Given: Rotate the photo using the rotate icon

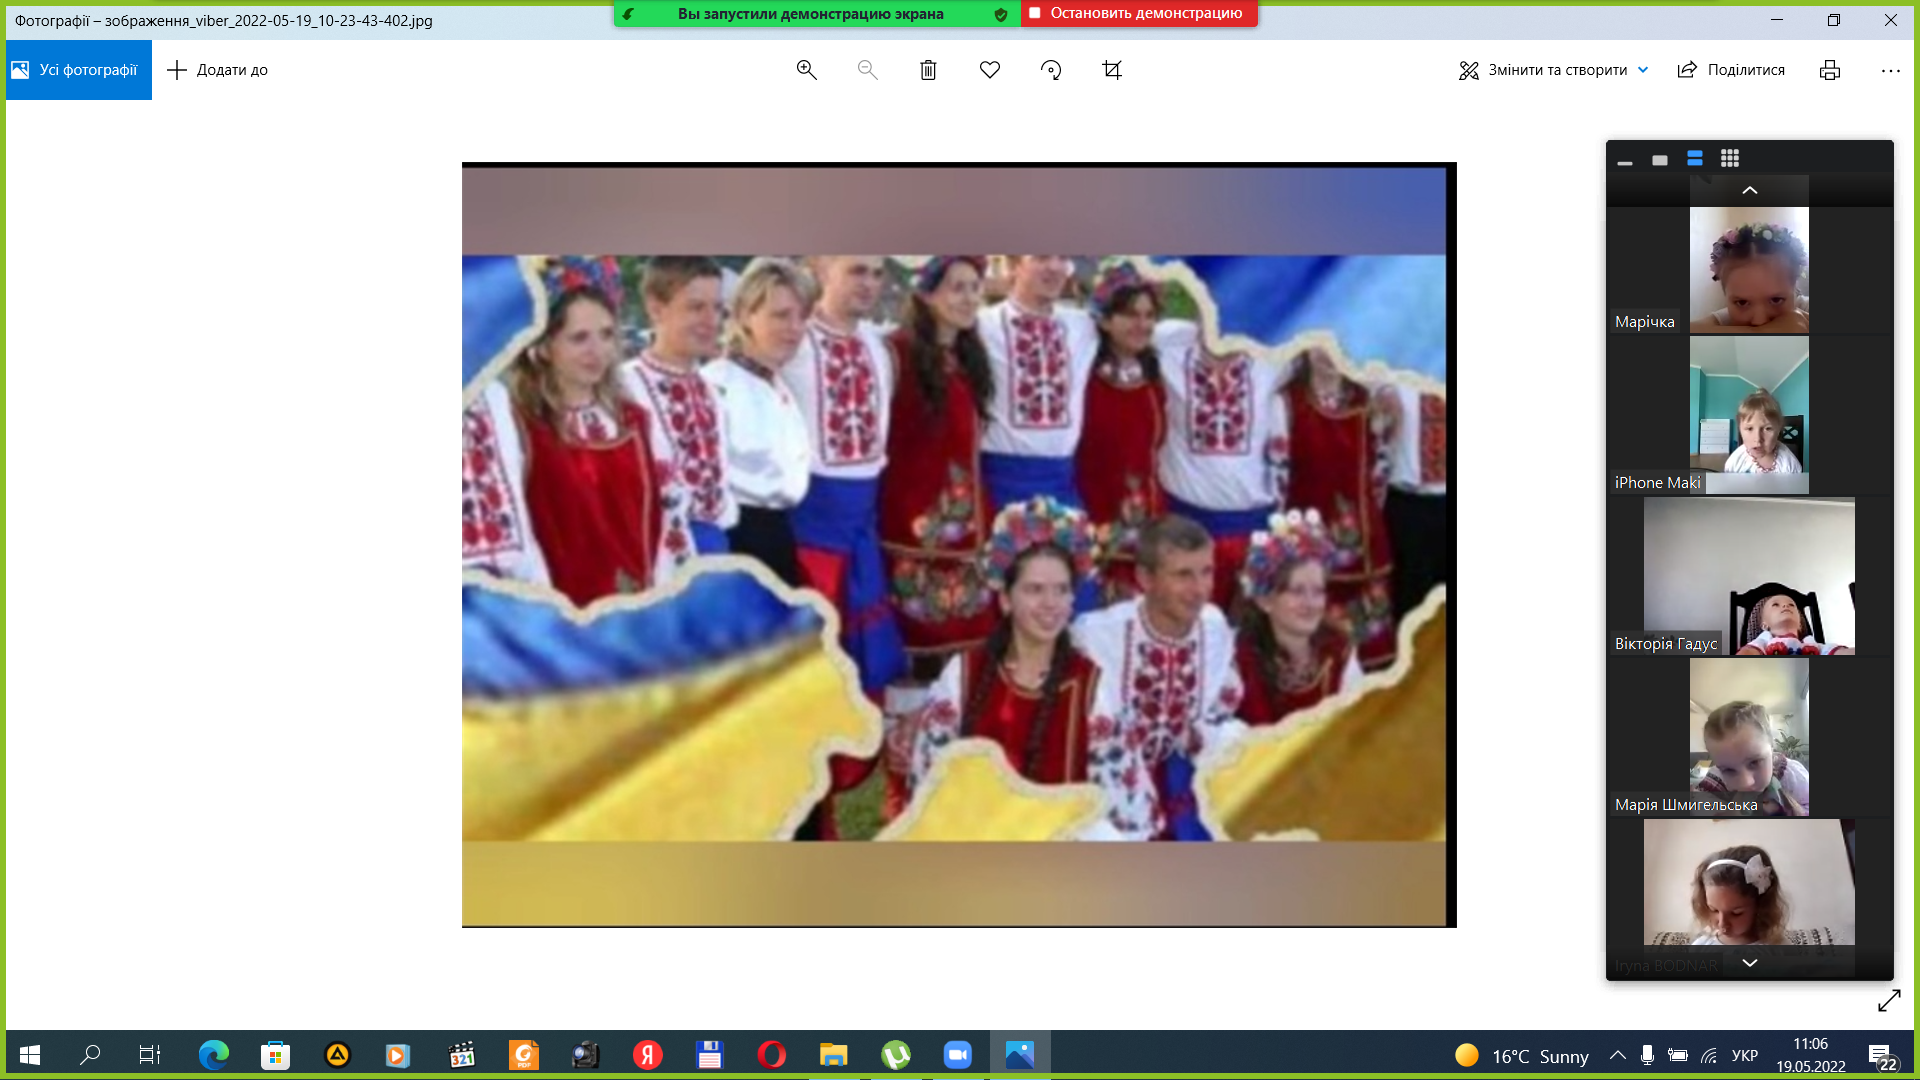Looking at the screenshot, I should (1051, 70).
